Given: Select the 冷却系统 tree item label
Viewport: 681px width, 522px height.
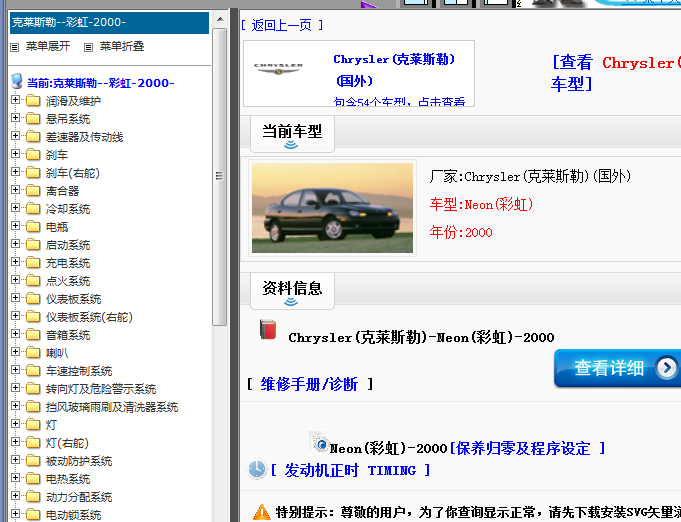Looking at the screenshot, I should (x=68, y=209).
